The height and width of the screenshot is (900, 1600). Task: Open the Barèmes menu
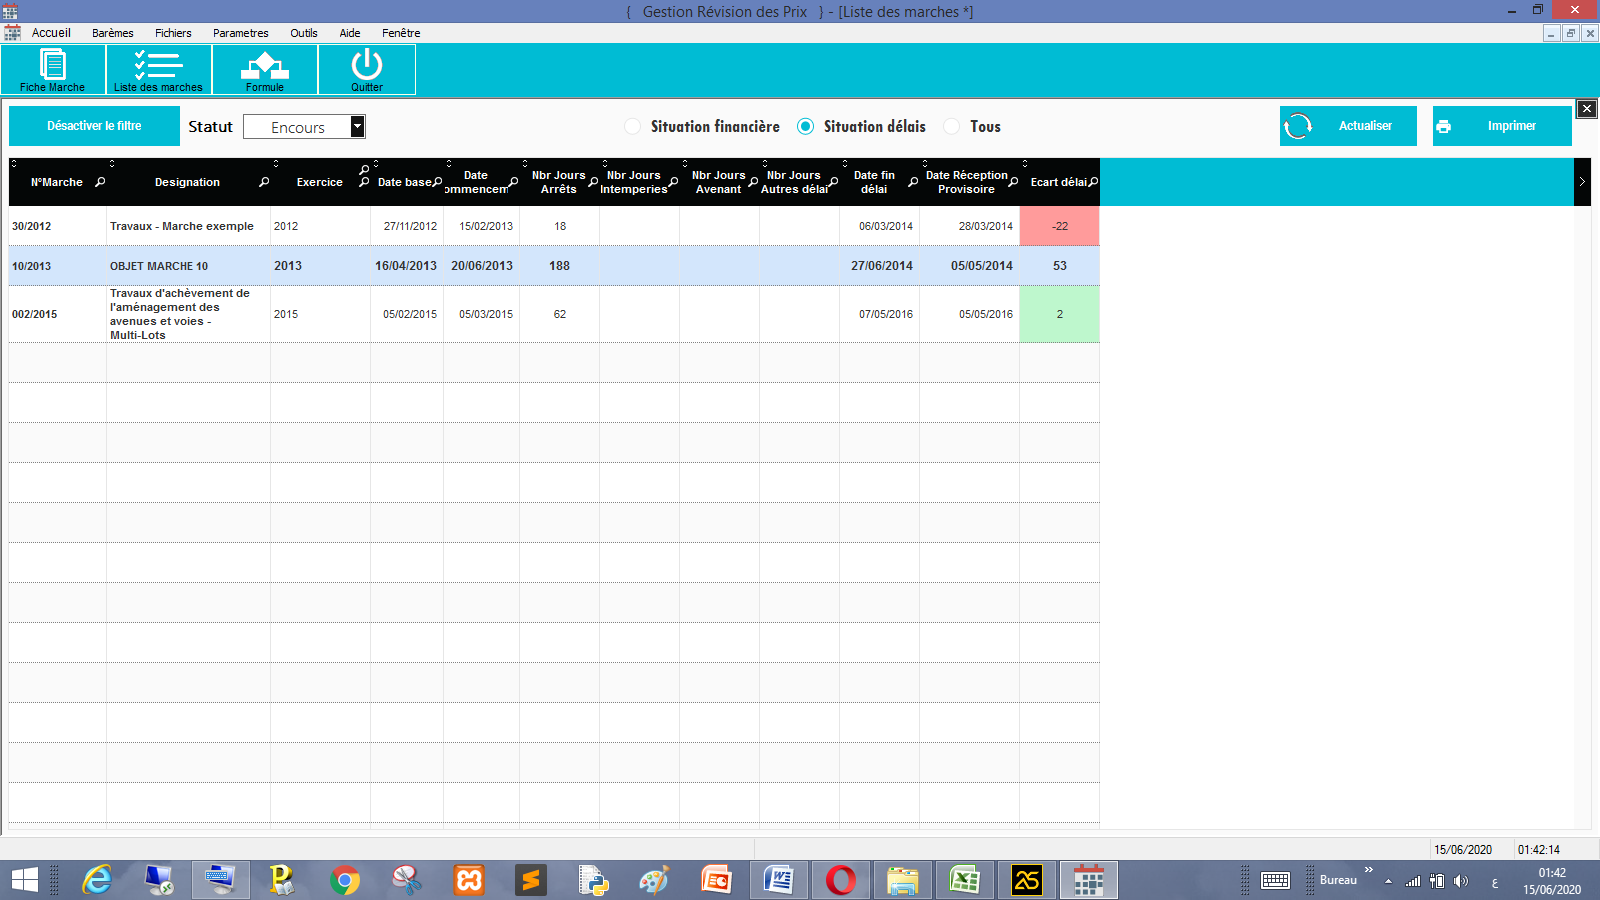pos(112,33)
